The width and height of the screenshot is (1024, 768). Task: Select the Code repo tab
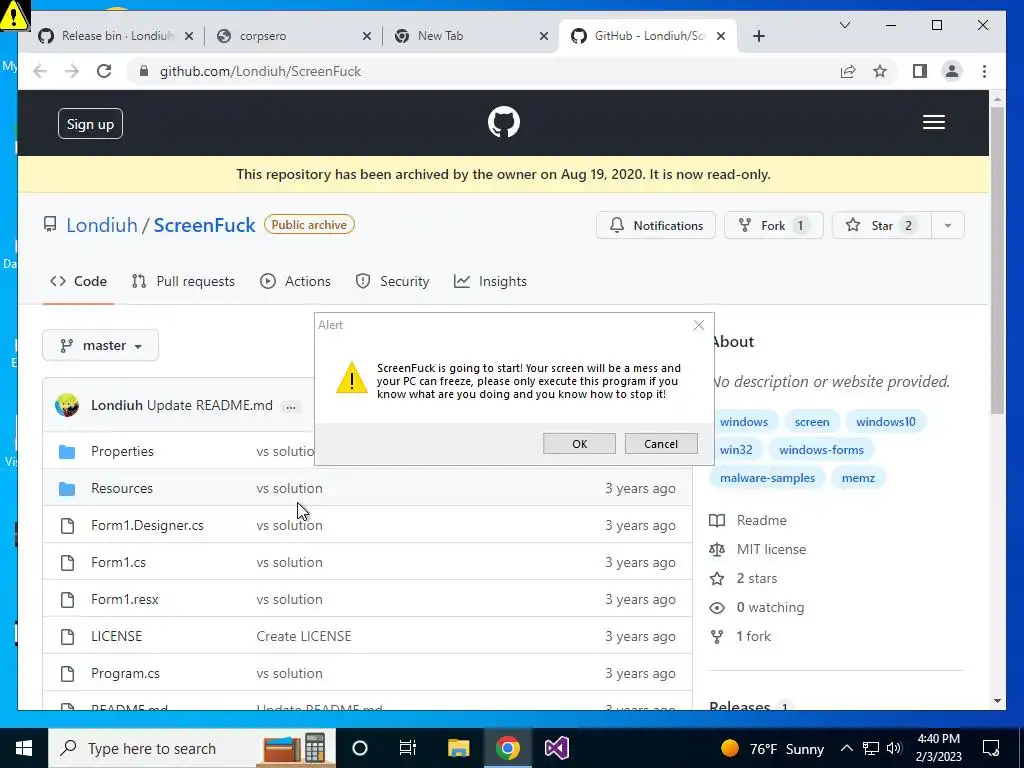pos(78,281)
